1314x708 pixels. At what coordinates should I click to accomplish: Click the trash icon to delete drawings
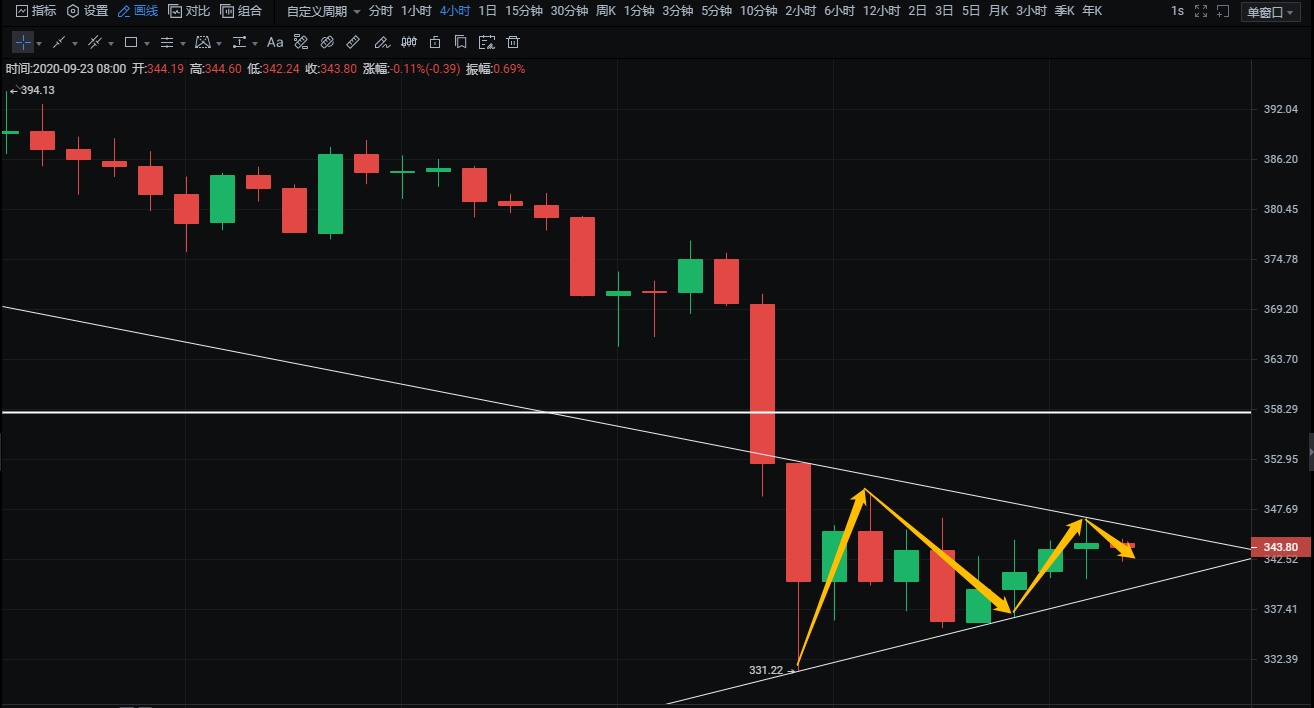(513, 43)
